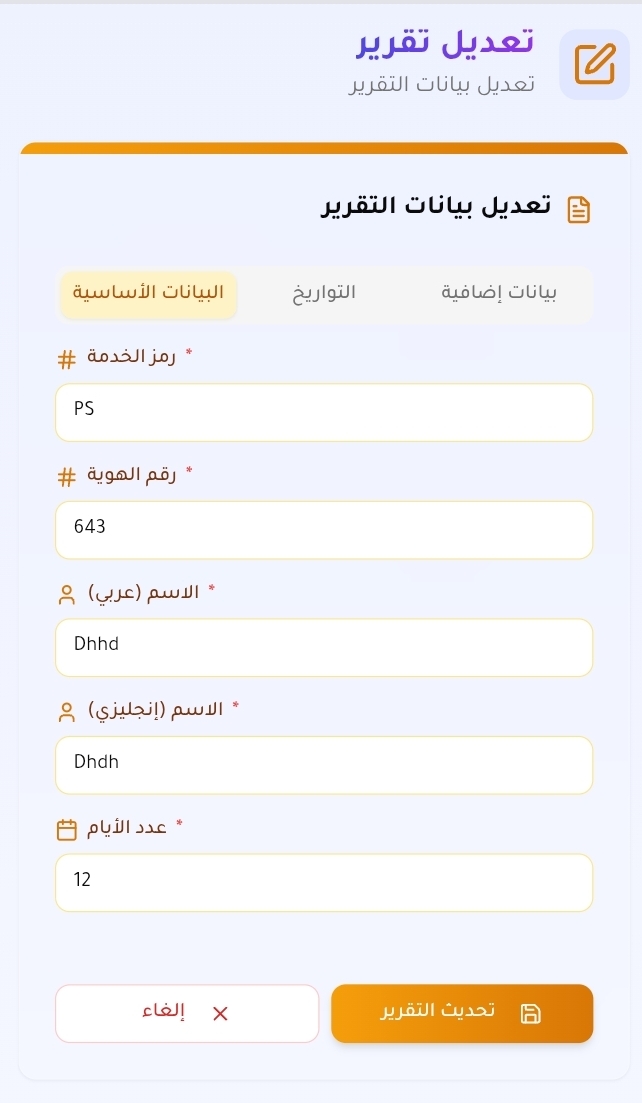Image resolution: width=642 pixels, height=1103 pixels.
Task: Select the person icon beside الاسم (عربي)
Action: pos(66,594)
